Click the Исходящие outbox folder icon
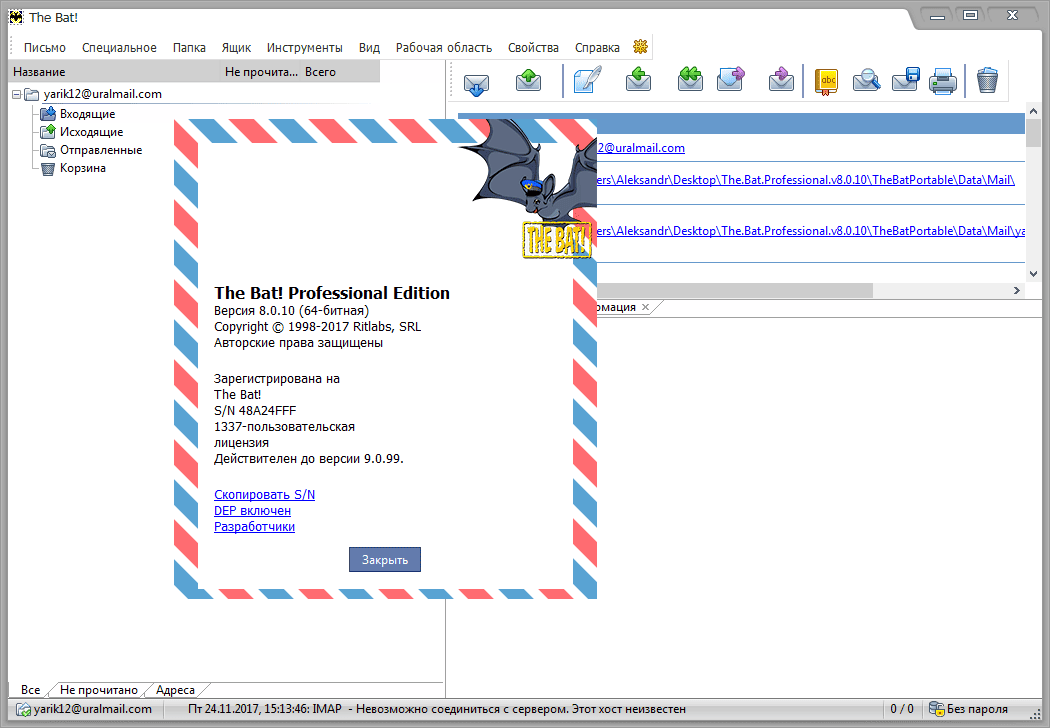Image resolution: width=1050 pixels, height=728 pixels. (x=48, y=132)
